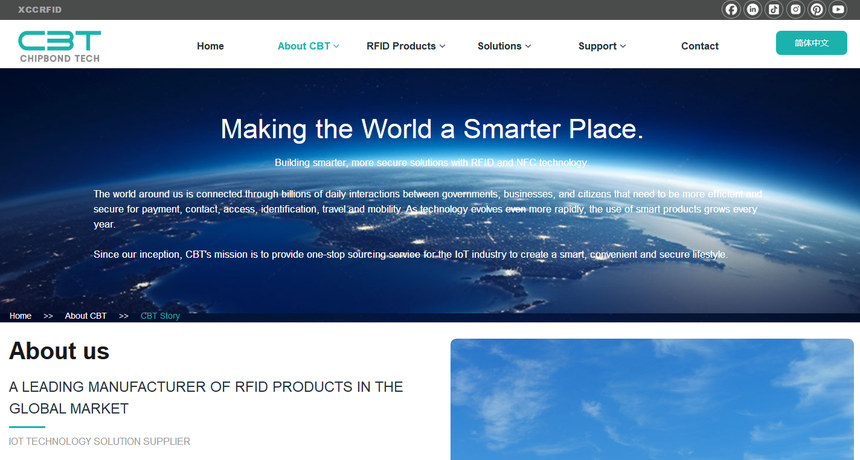Click the About us heading
The width and height of the screenshot is (860, 460).
pos(59,351)
